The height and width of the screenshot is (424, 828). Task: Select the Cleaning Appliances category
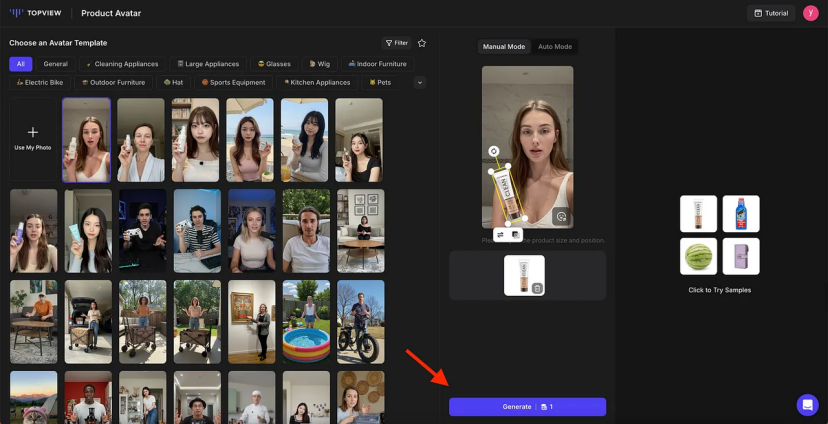(x=123, y=64)
